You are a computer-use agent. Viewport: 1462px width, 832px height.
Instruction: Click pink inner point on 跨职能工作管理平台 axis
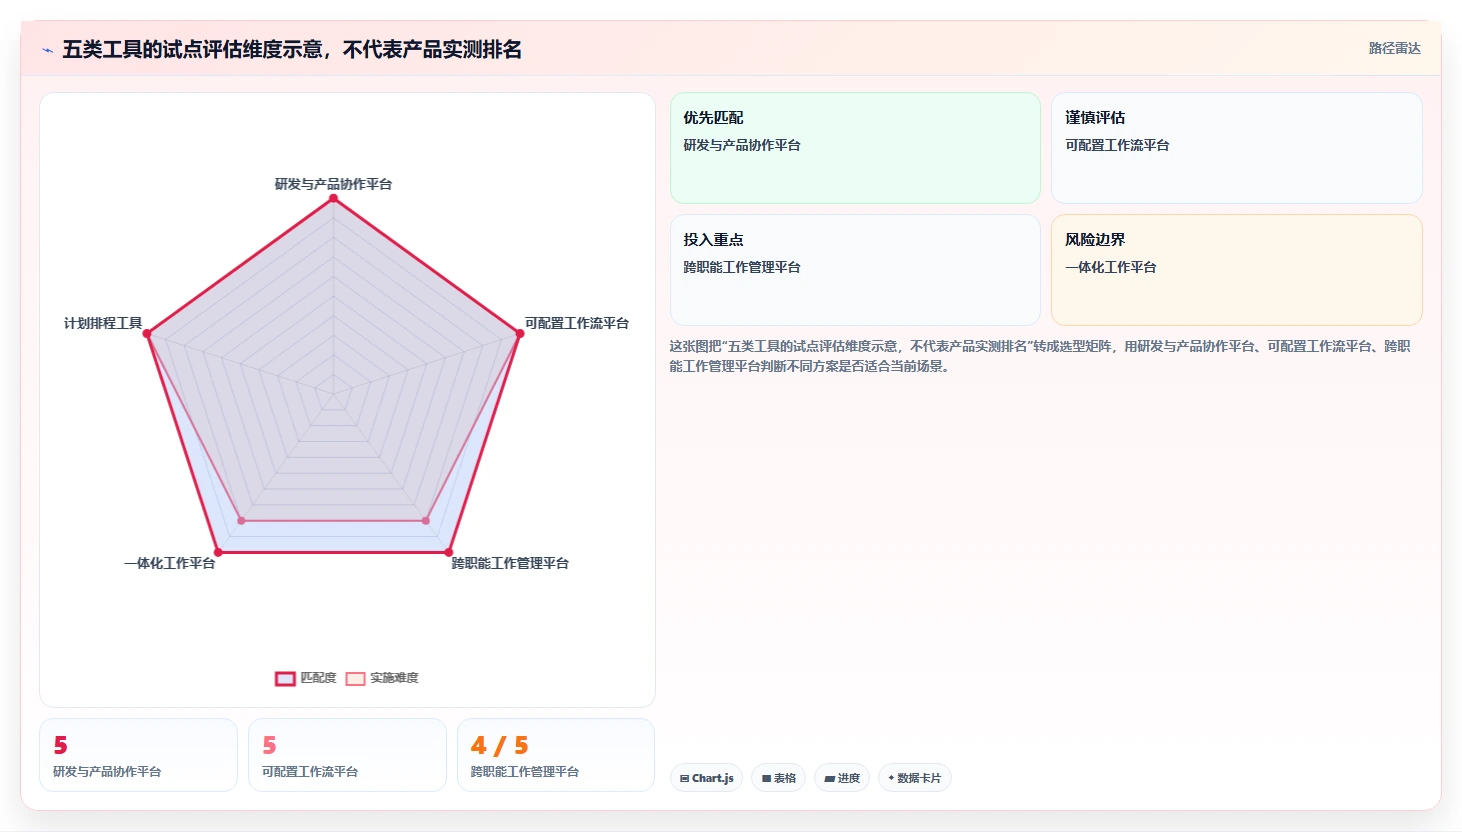[x=426, y=521]
